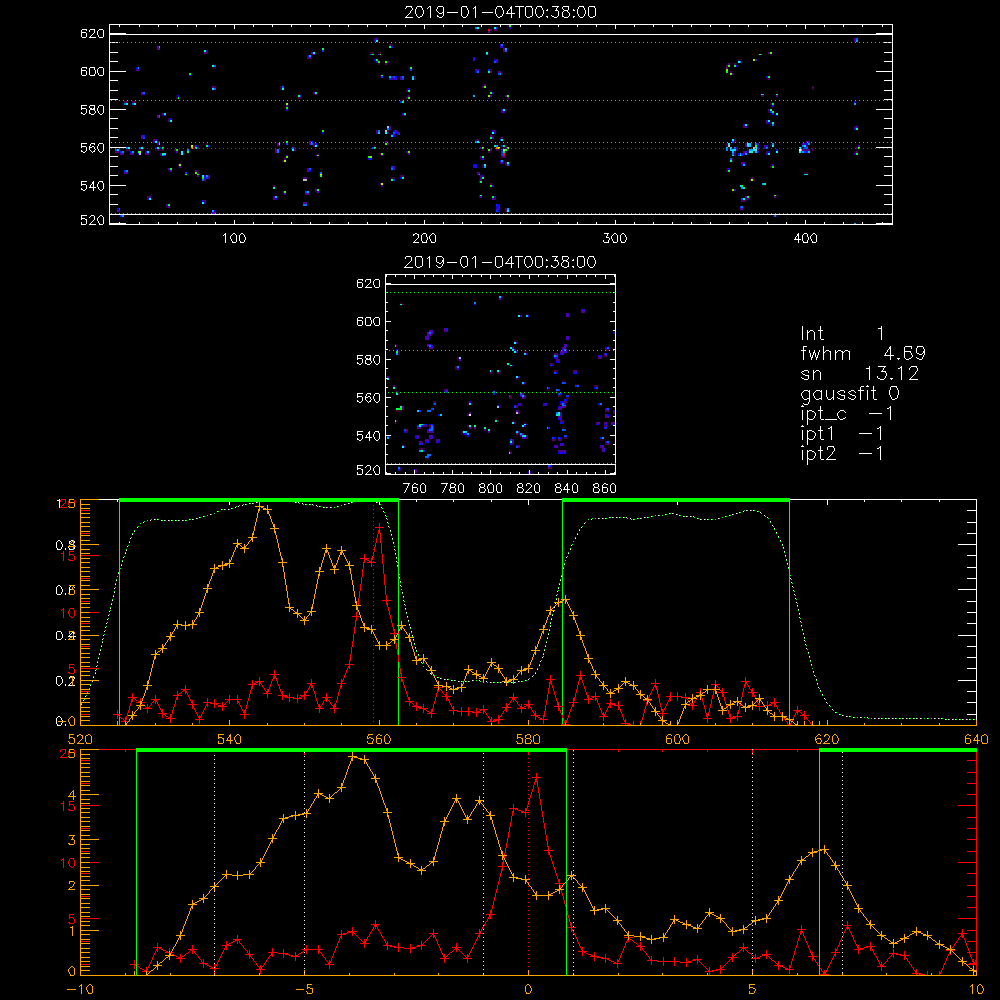Click y-axis label 580 on top plot
This screenshot has width=1000, height=1000.
coord(92,110)
